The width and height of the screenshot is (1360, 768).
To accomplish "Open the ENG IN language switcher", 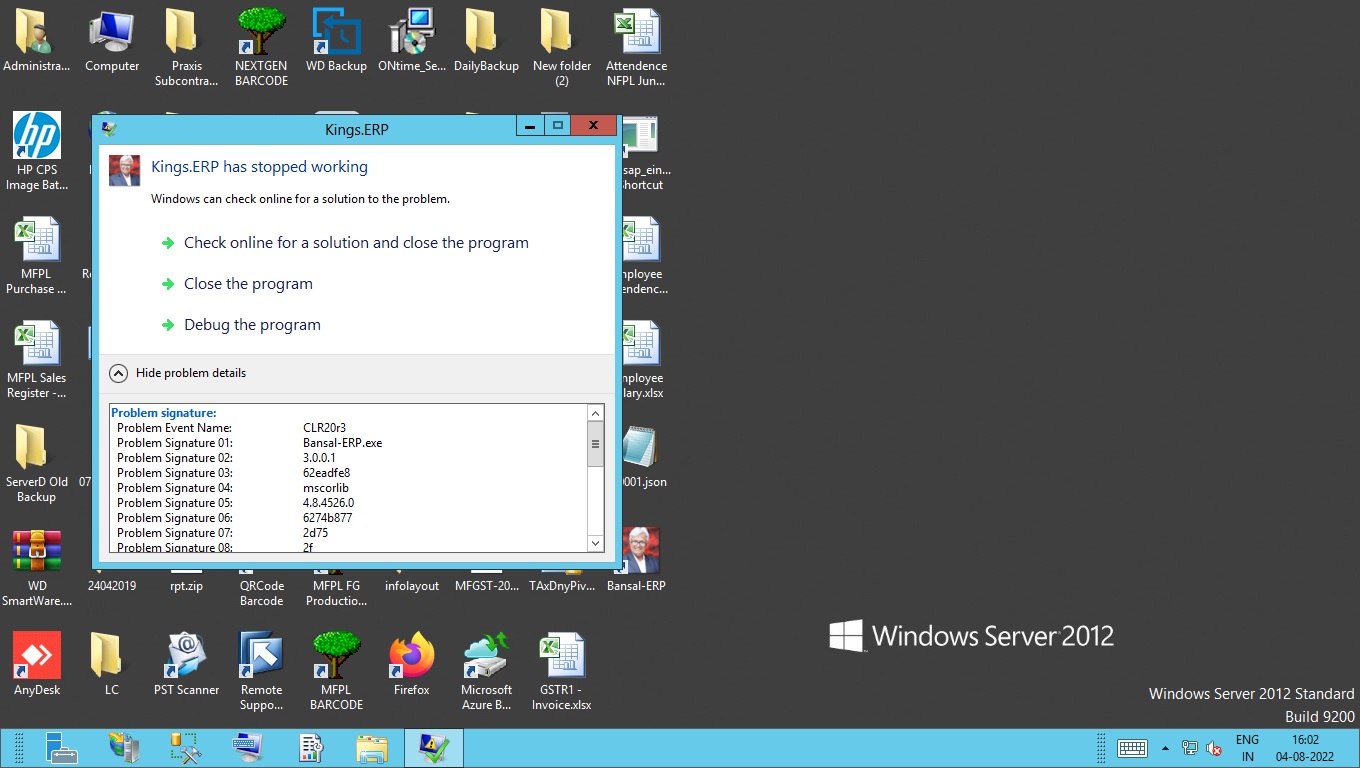I will [x=1247, y=748].
